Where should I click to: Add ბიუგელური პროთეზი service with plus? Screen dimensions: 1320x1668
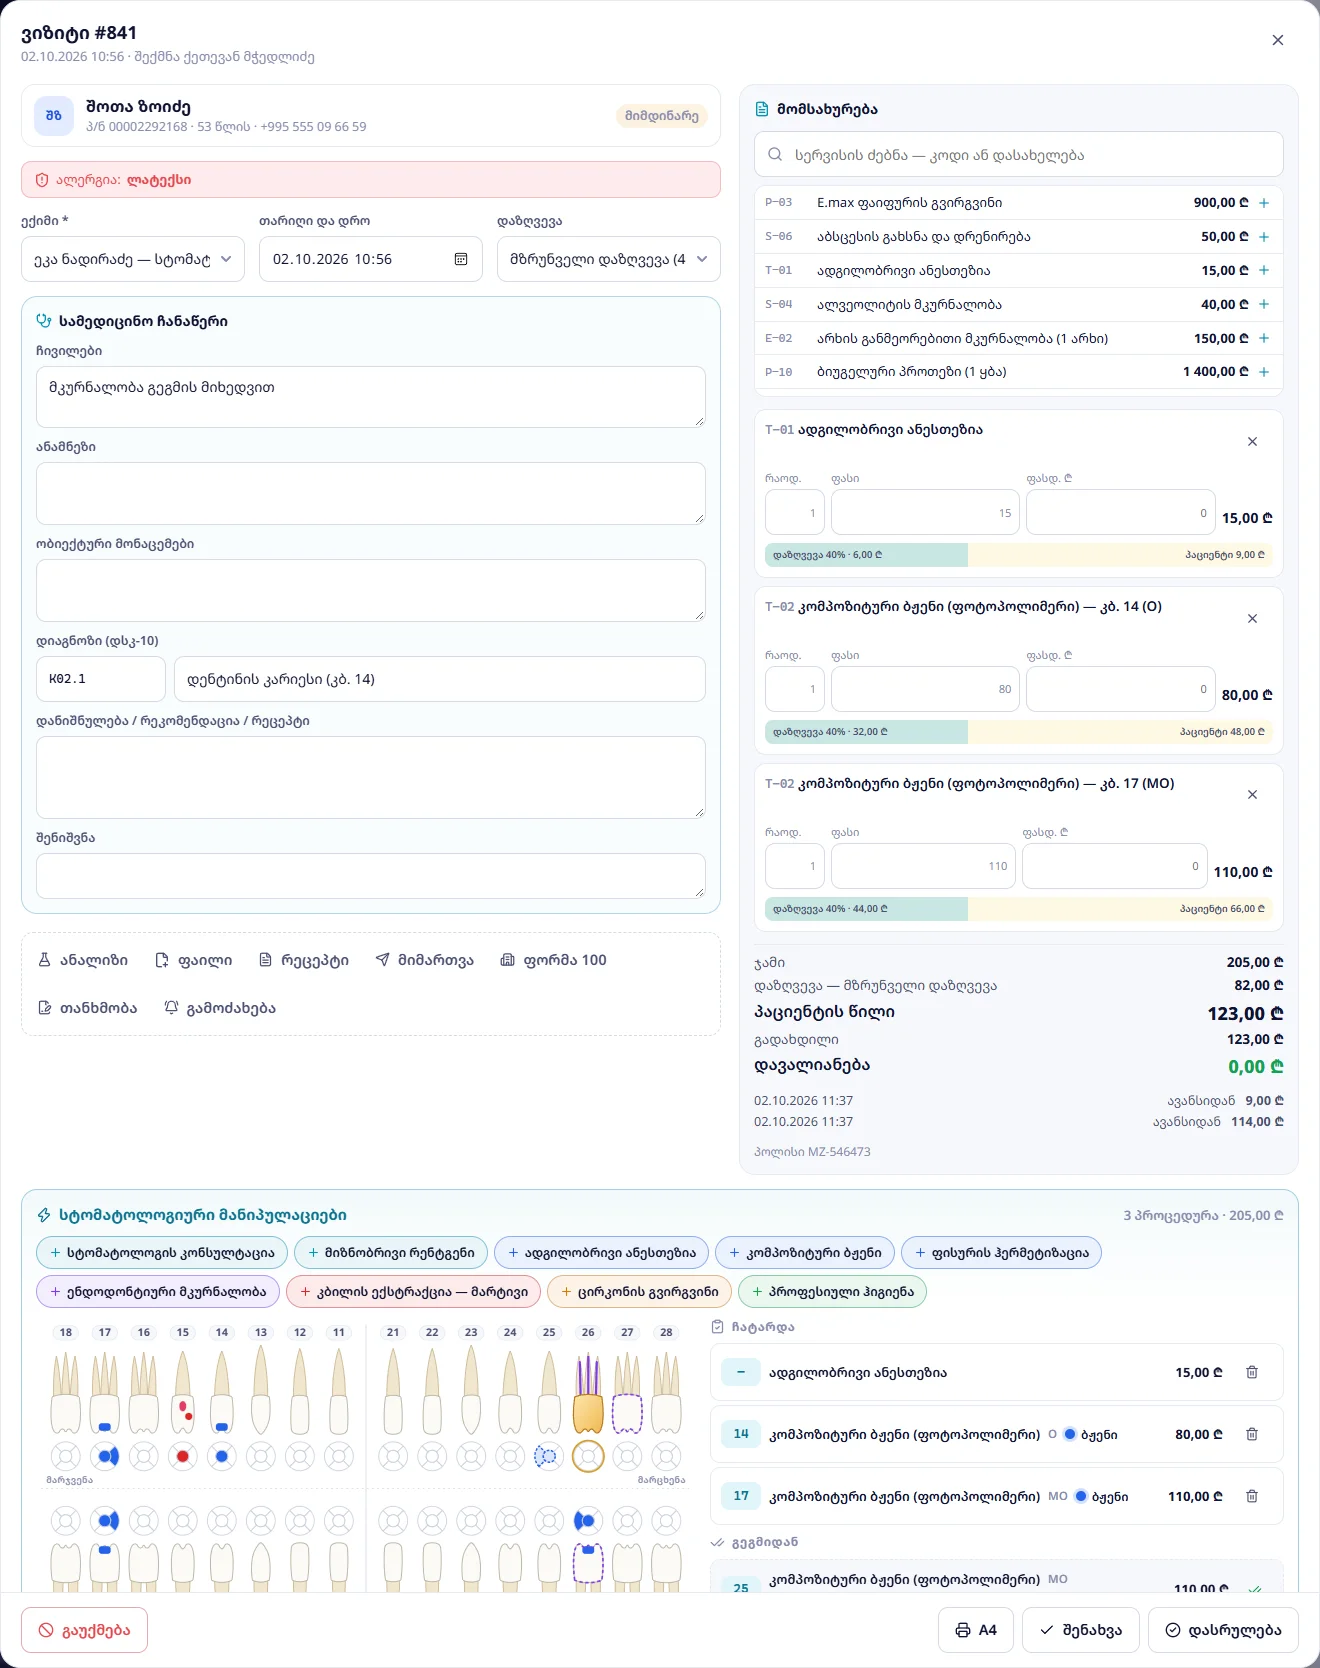(1264, 372)
